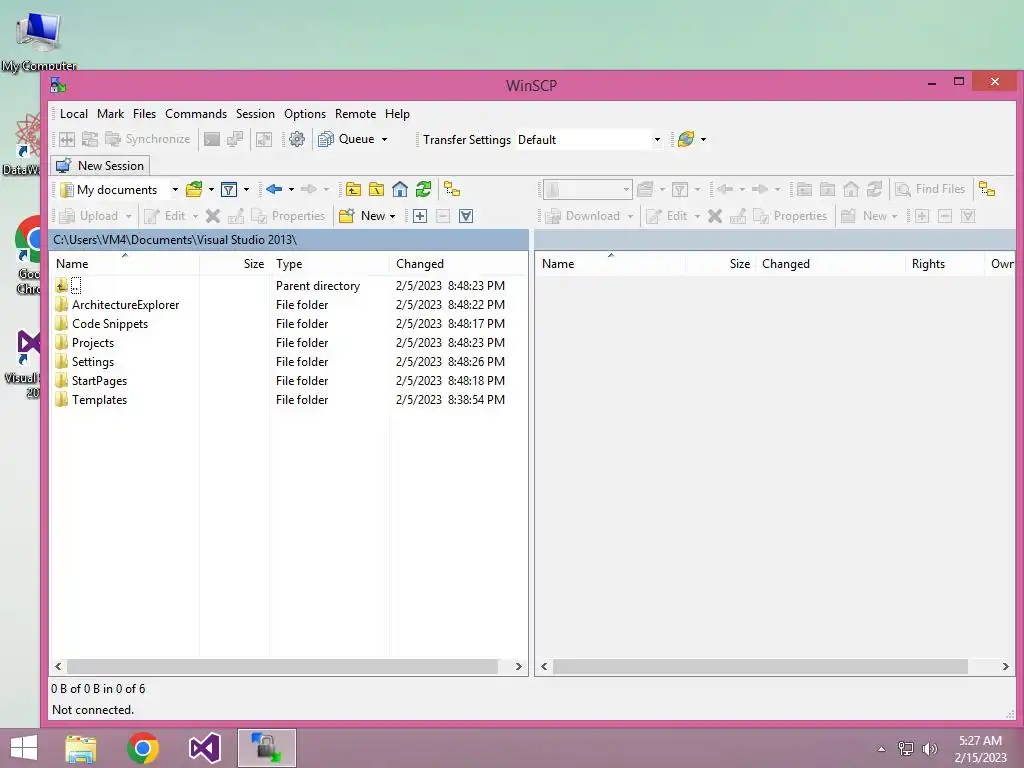Go to the local root directory icon

click(376, 189)
